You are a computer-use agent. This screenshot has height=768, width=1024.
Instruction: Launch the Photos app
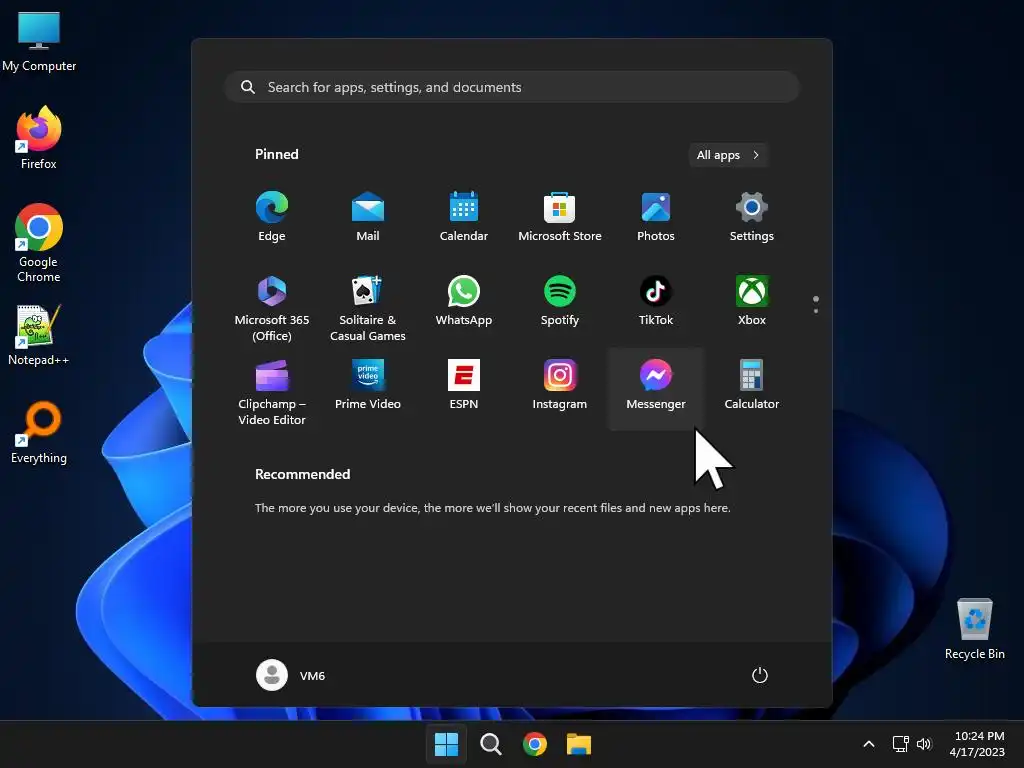tap(656, 217)
